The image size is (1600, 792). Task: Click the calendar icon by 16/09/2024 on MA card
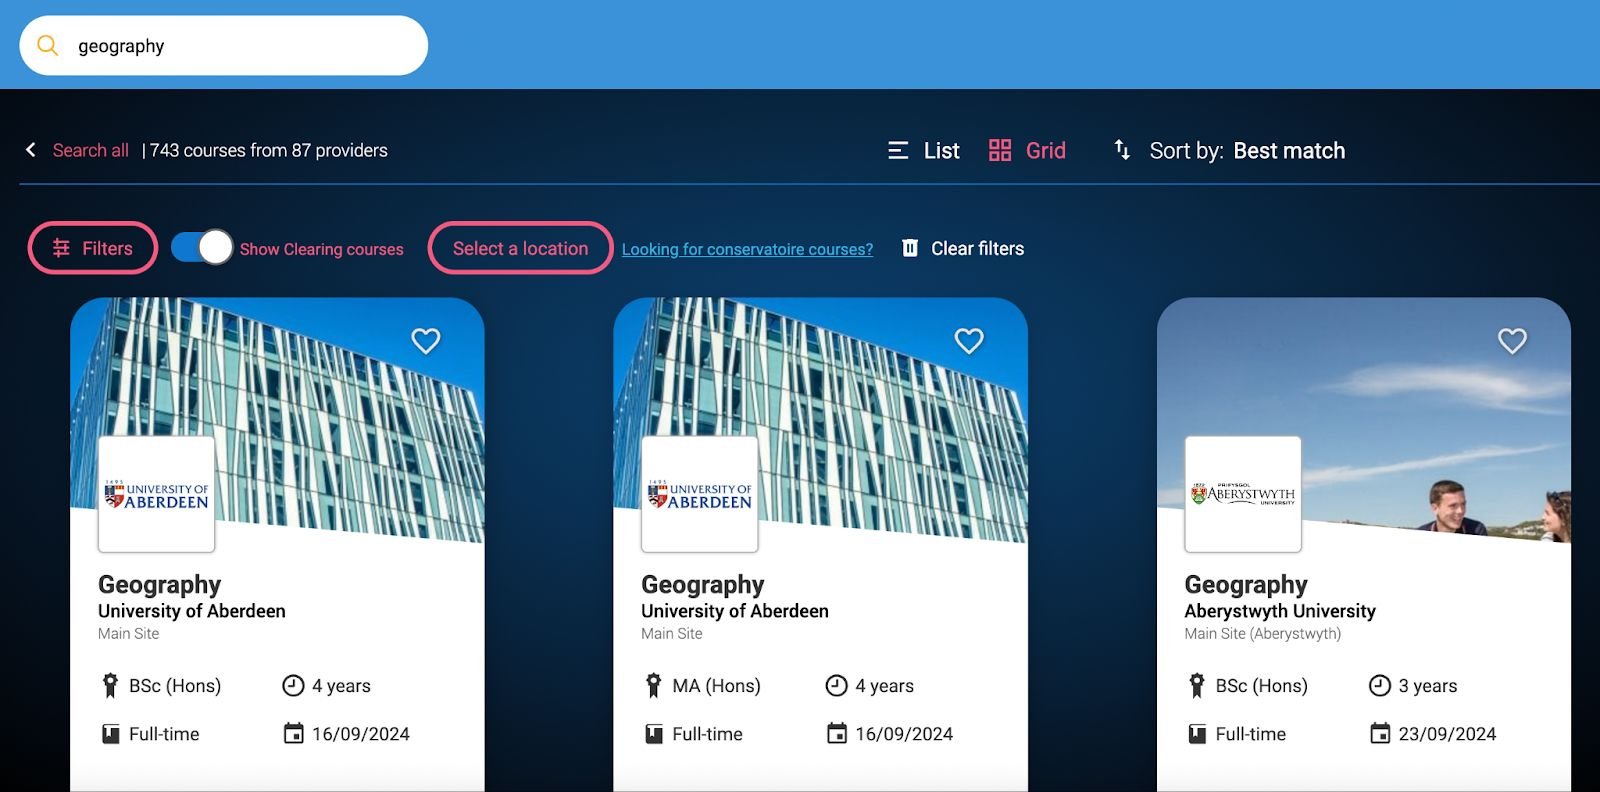tap(837, 733)
